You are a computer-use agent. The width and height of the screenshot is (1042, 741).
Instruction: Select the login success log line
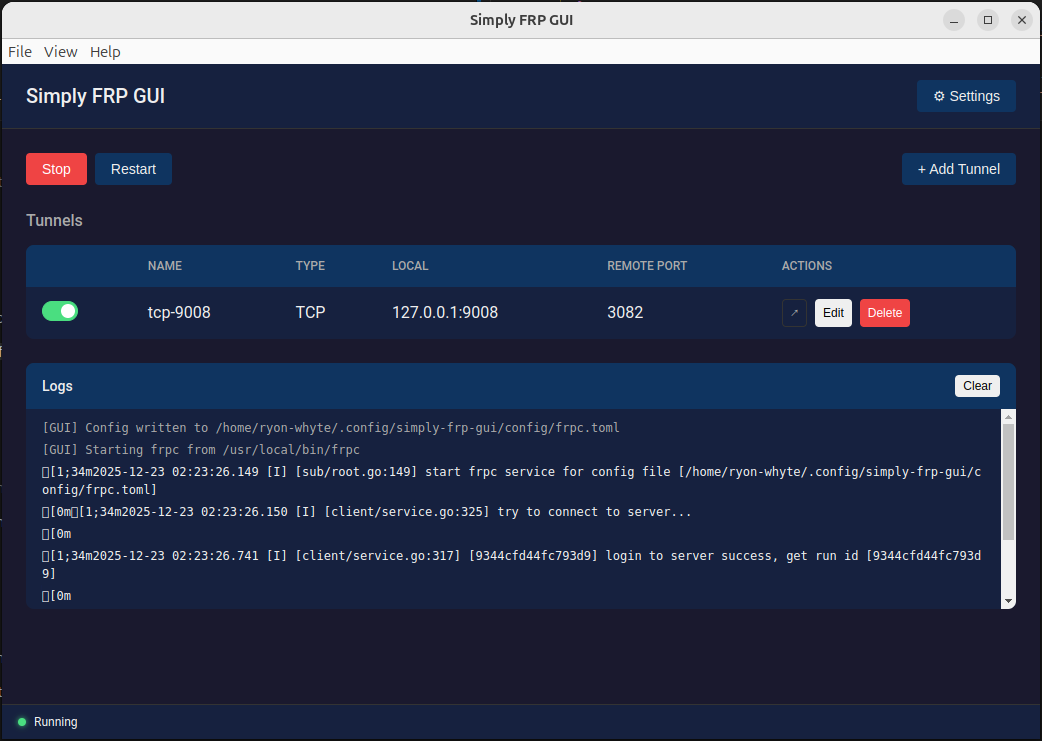500,555
